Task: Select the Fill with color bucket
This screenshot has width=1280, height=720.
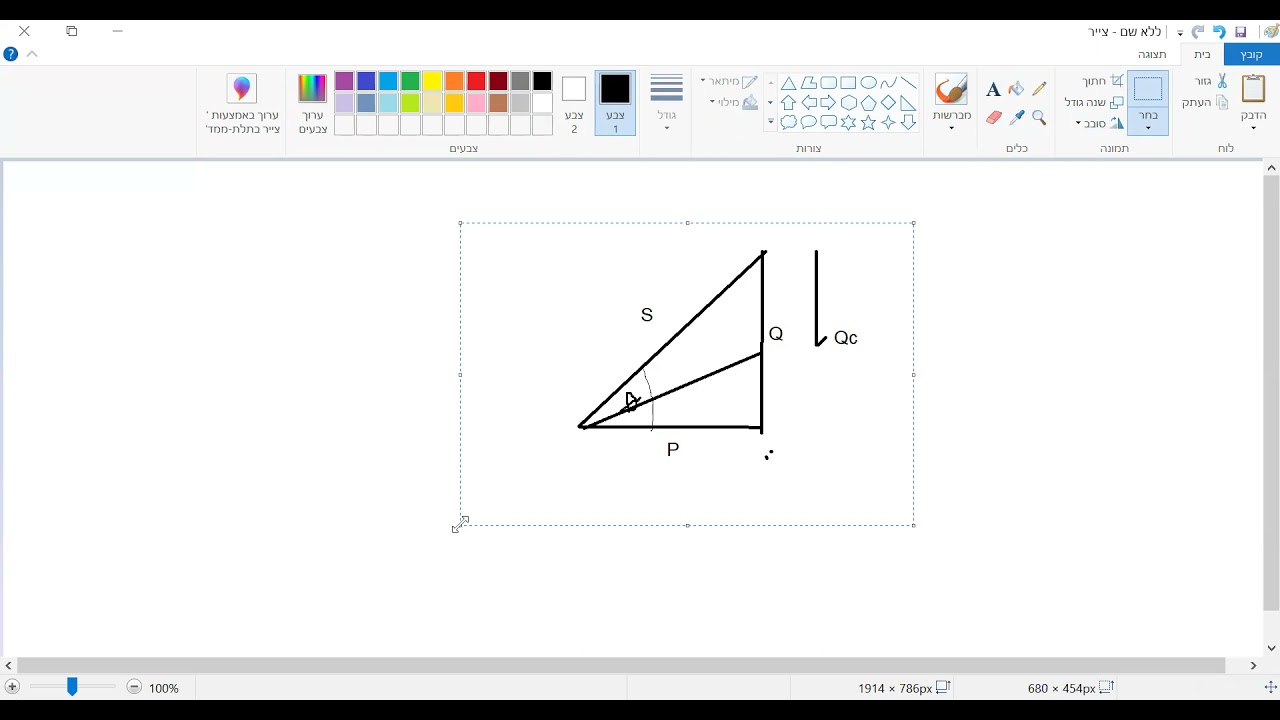Action: [1016, 89]
